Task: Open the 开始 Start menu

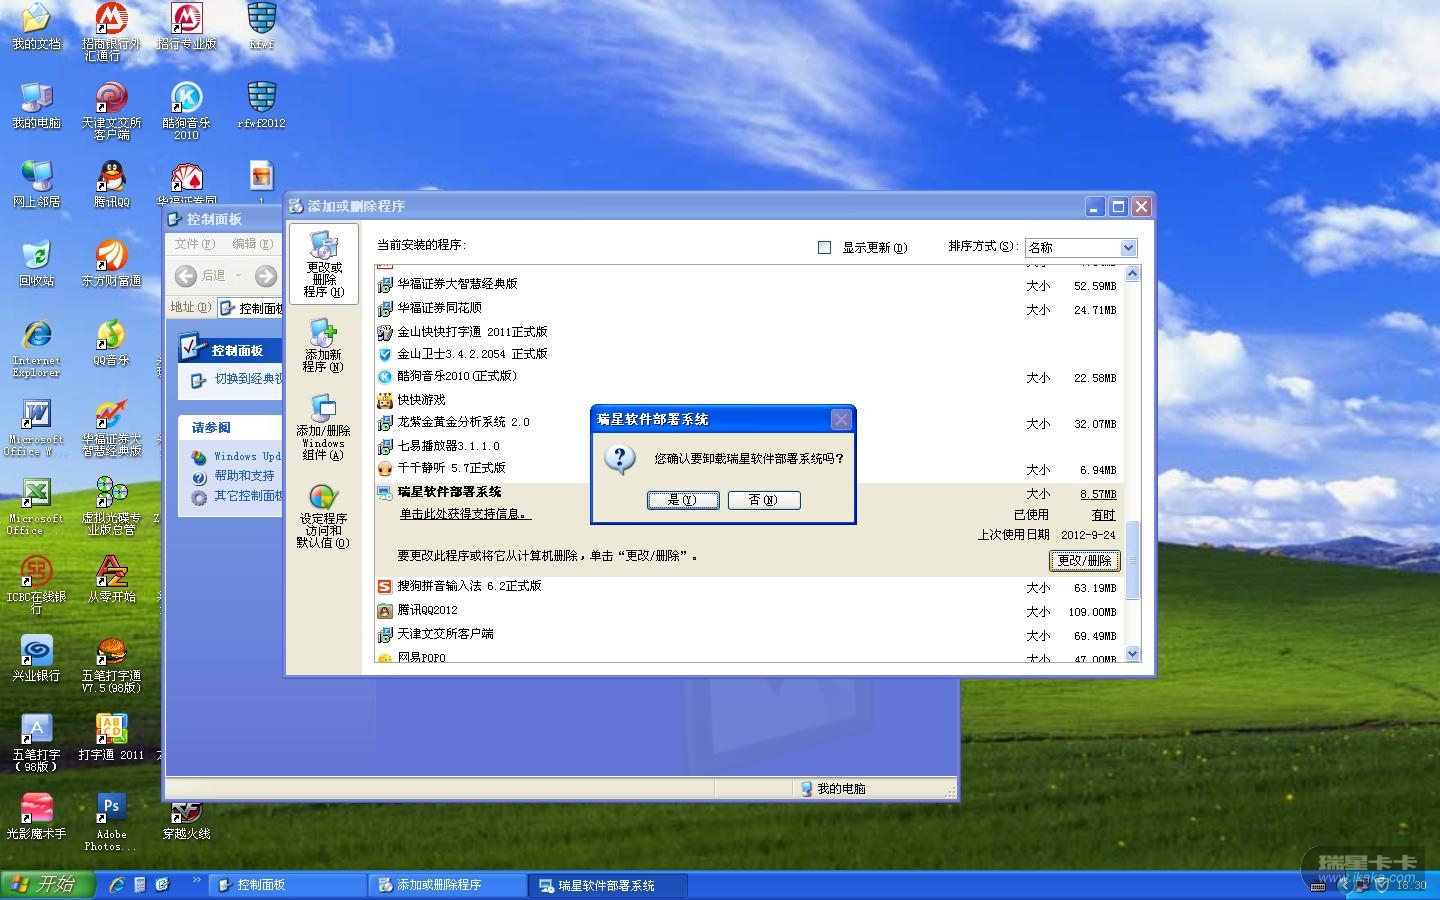Action: [x=47, y=885]
